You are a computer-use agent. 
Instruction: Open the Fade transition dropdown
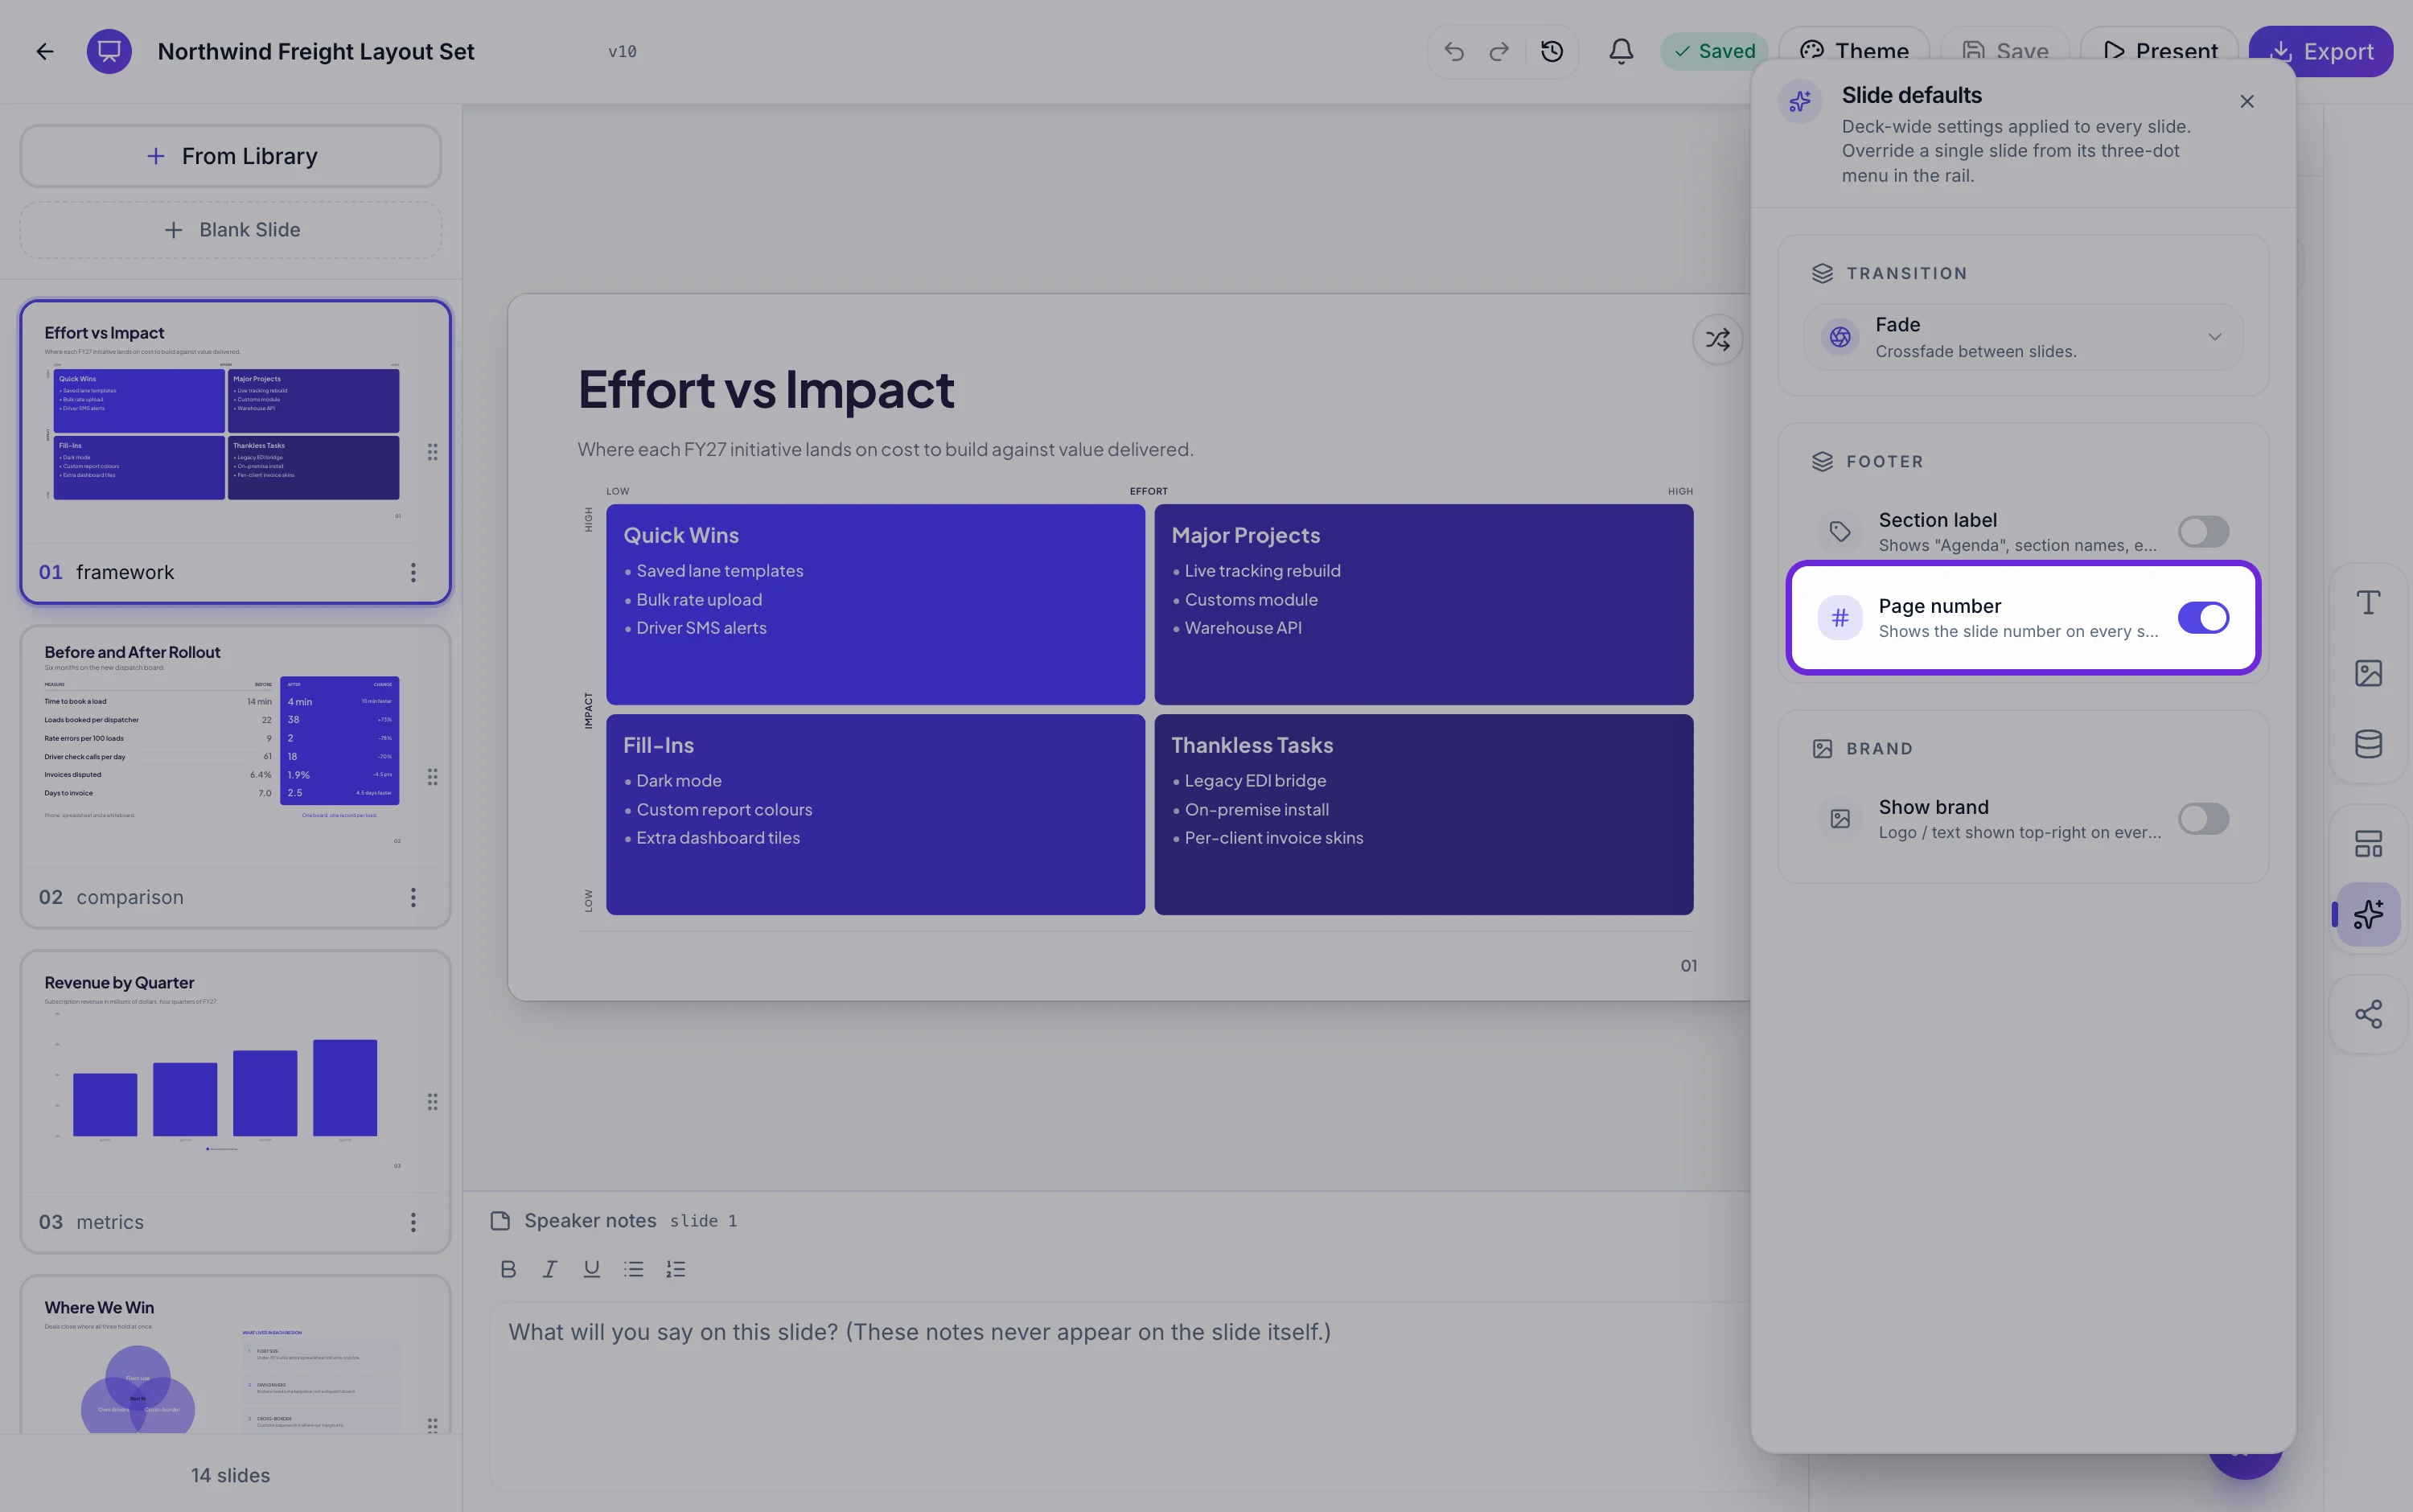click(x=2023, y=337)
